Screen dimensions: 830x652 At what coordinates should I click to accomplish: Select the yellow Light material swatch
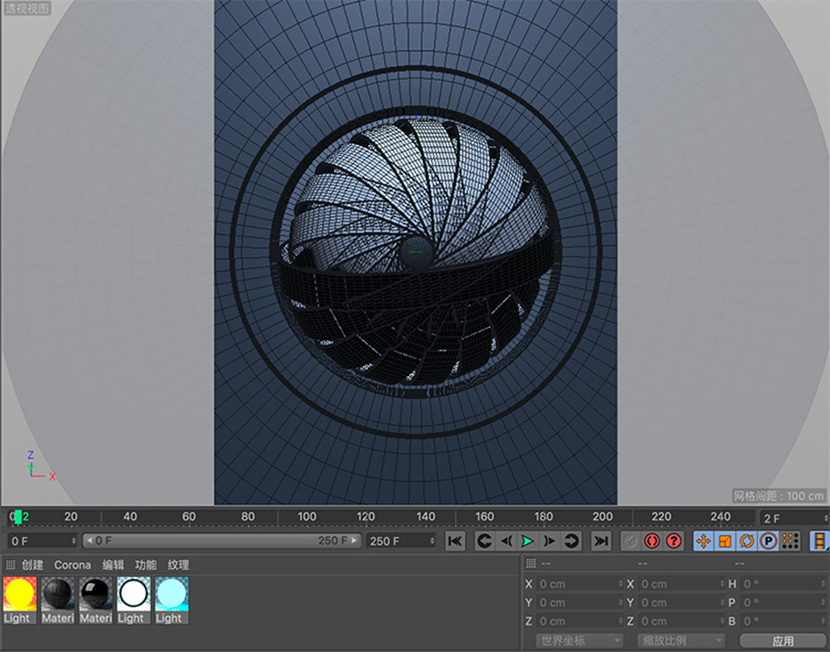tap(19, 595)
